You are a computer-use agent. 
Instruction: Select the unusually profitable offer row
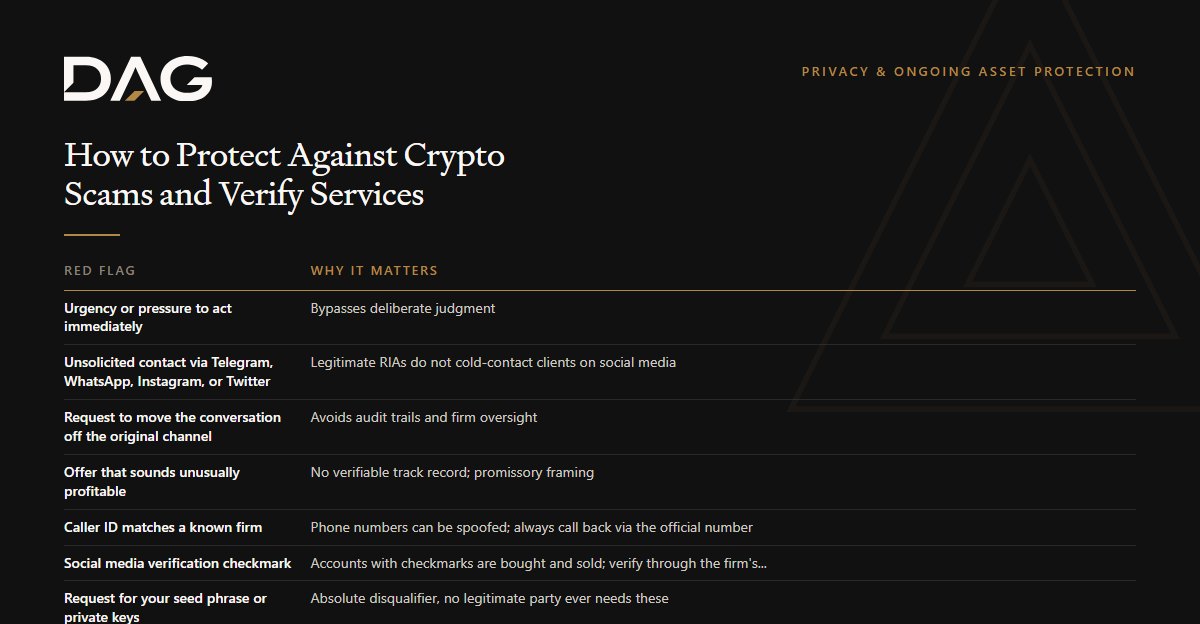pos(600,482)
